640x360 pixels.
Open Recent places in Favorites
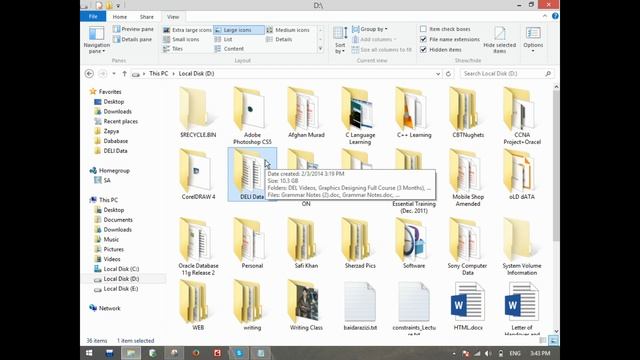click(x=120, y=121)
